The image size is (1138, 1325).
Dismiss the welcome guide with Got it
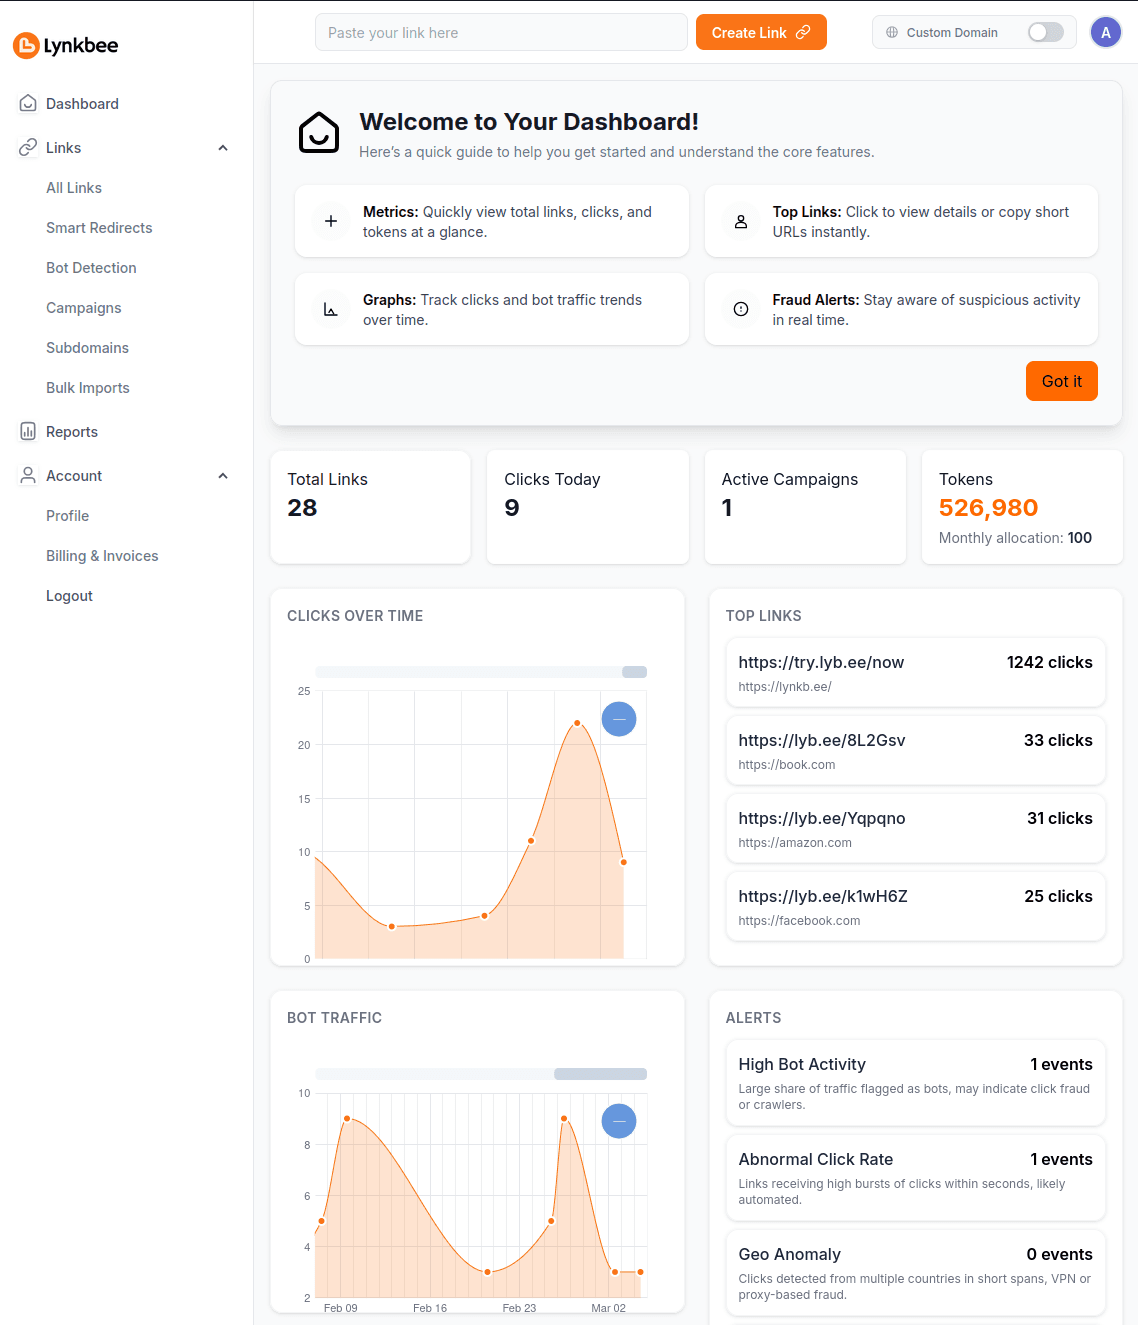click(1061, 381)
